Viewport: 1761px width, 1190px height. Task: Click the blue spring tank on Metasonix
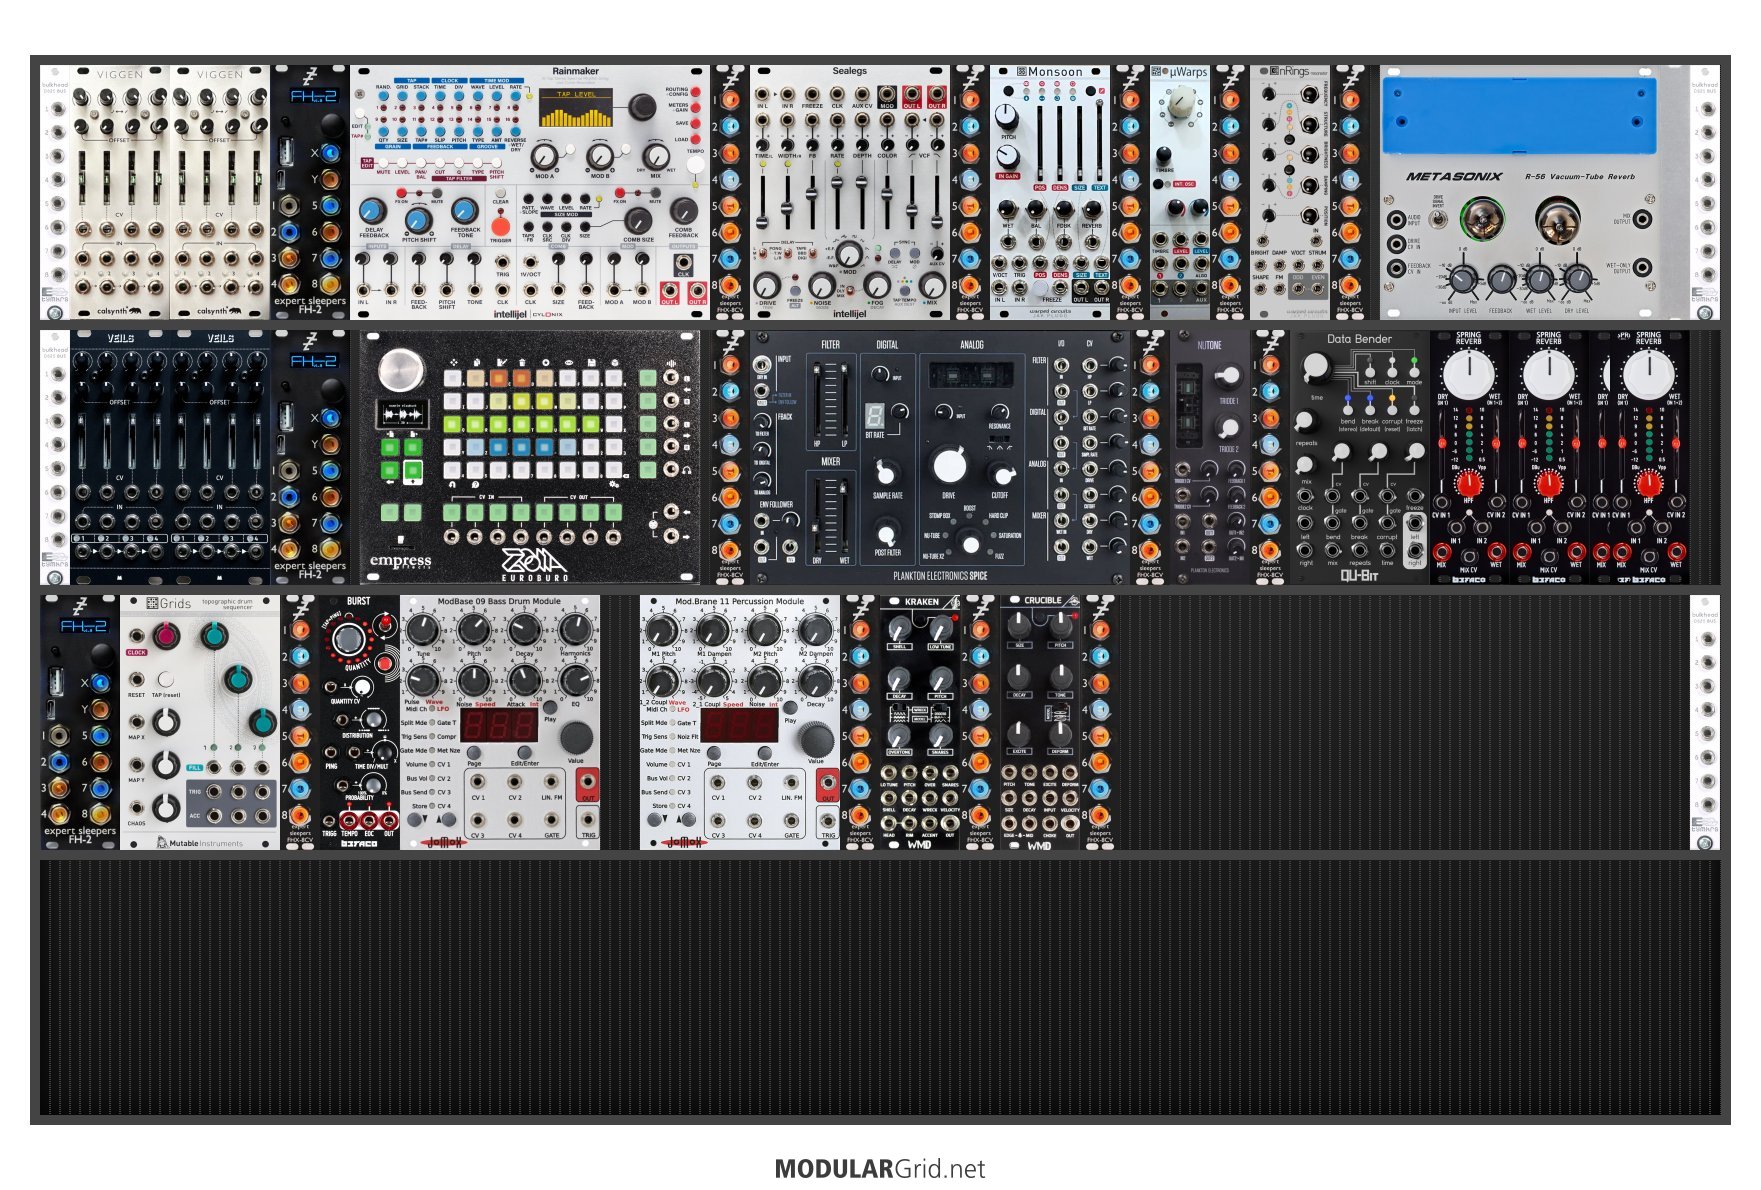[x=1518, y=115]
